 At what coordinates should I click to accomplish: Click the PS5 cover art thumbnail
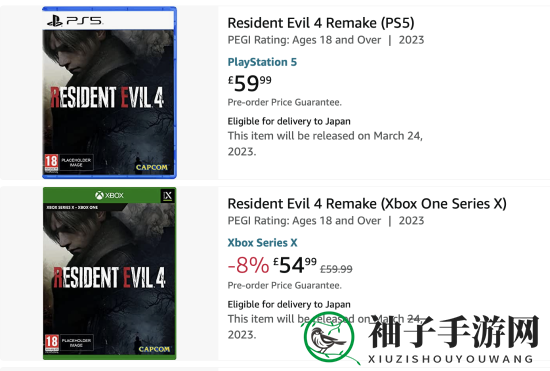point(109,93)
